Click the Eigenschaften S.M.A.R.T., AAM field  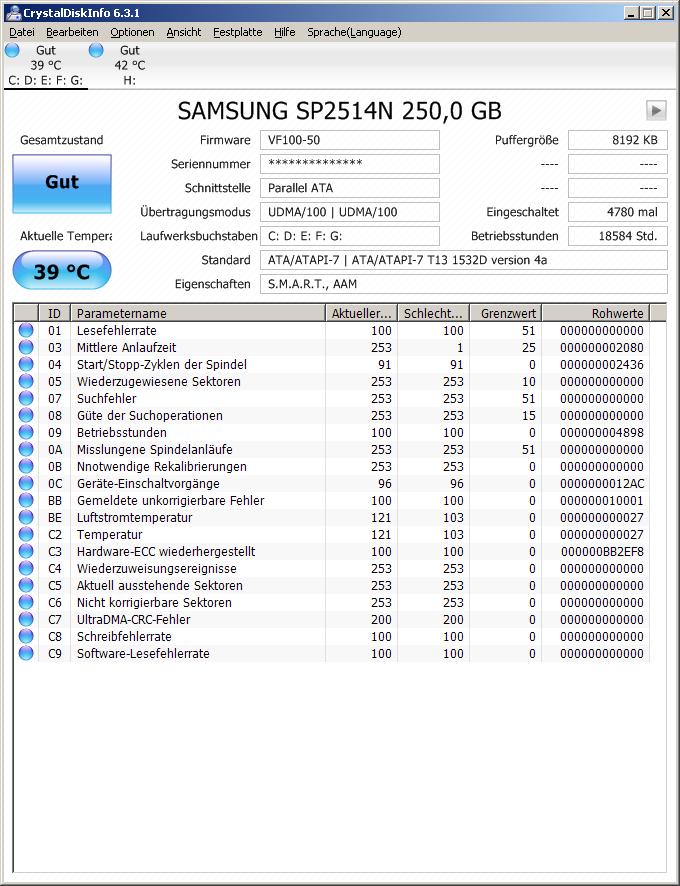[464, 284]
